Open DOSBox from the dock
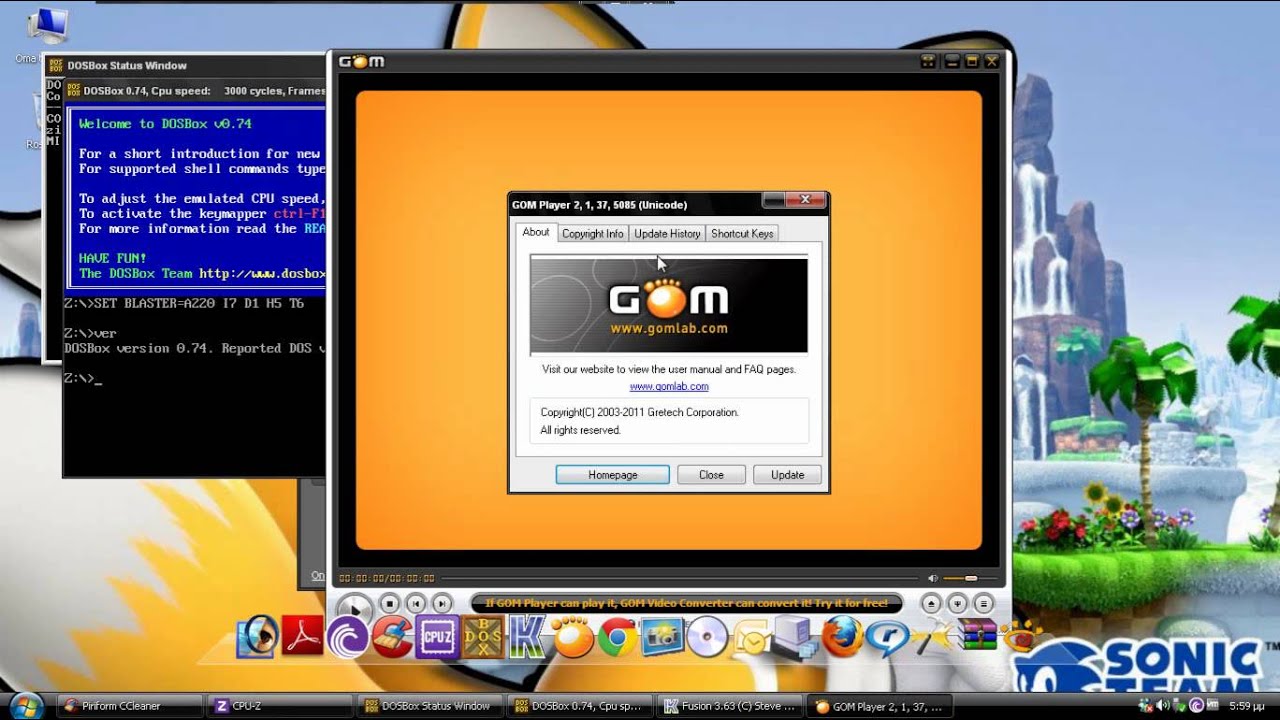The height and width of the screenshot is (720, 1280). pyautogui.click(x=483, y=636)
